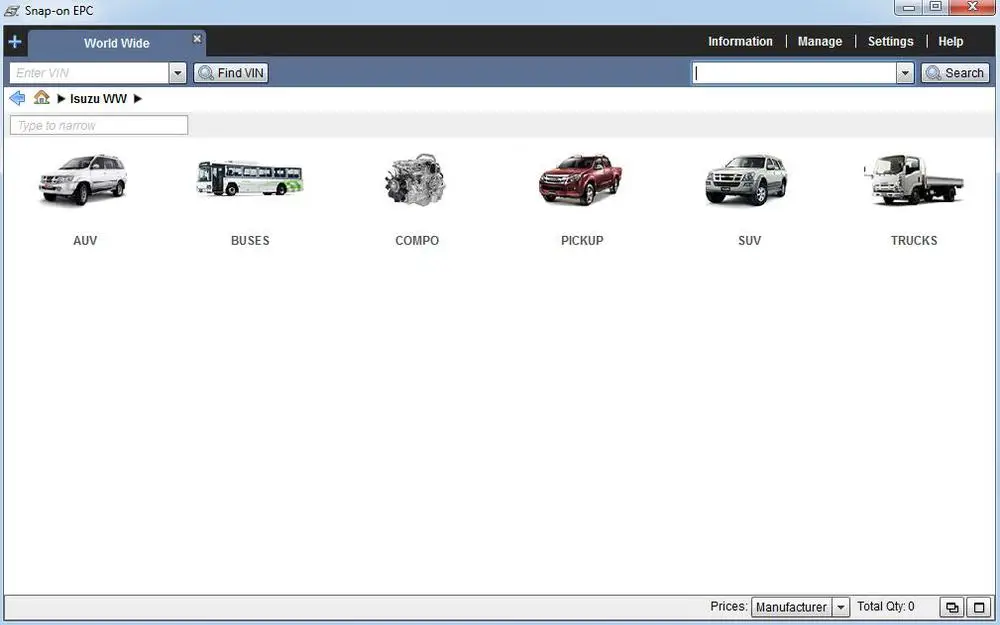The image size is (1000, 625).
Task: Select the COMPO engine image
Action: point(416,180)
